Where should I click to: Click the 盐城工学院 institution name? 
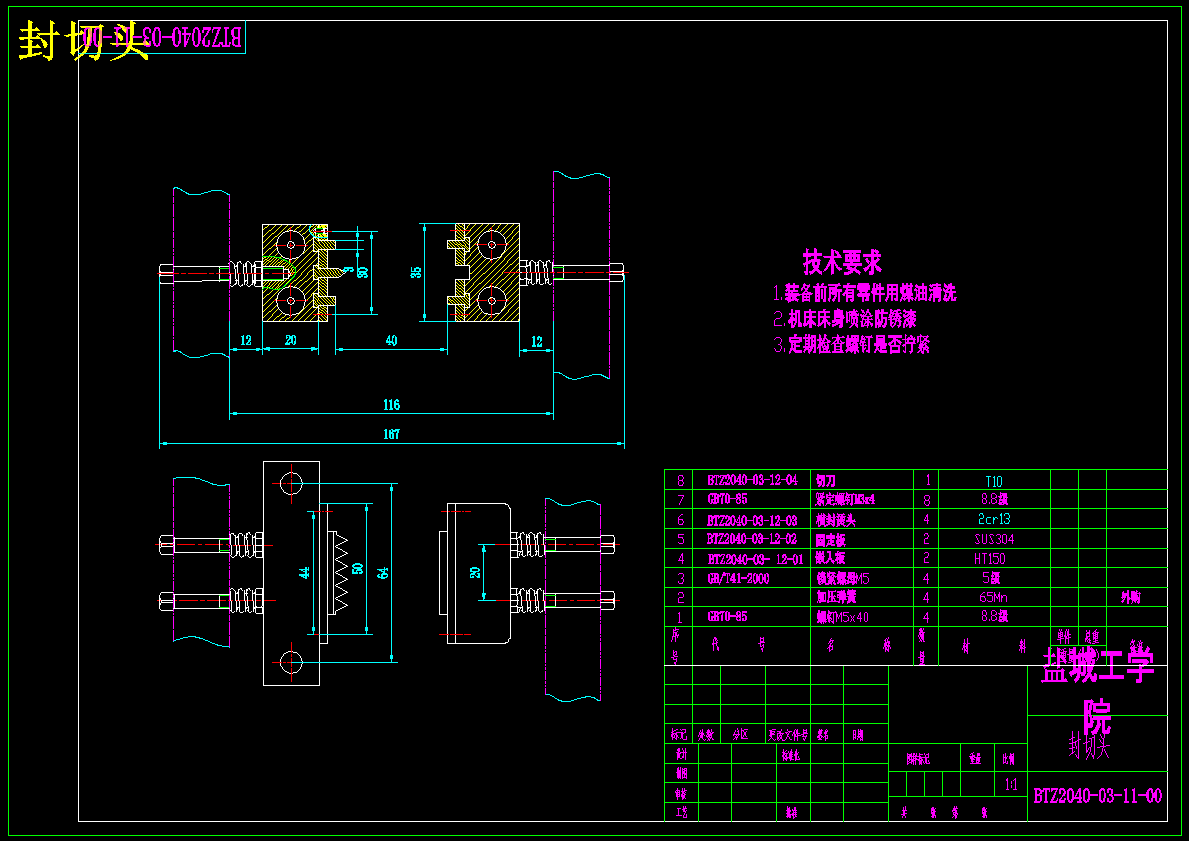click(1097, 692)
